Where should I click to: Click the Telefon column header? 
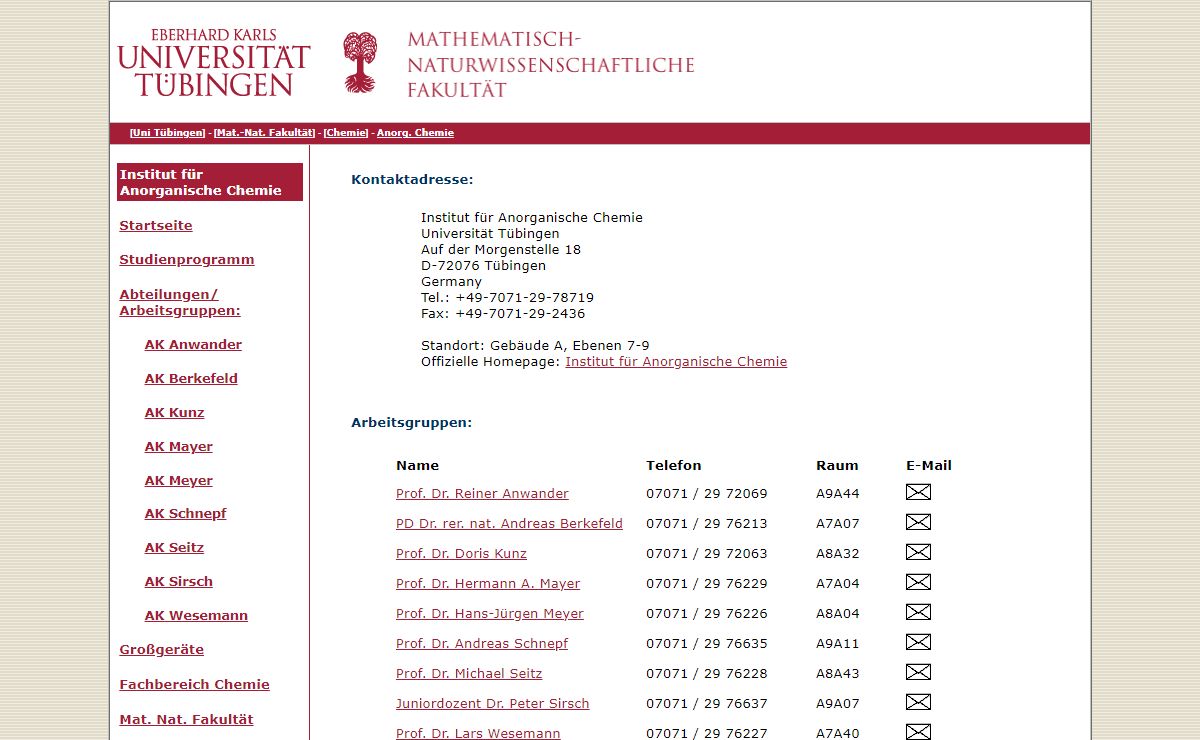coord(674,466)
